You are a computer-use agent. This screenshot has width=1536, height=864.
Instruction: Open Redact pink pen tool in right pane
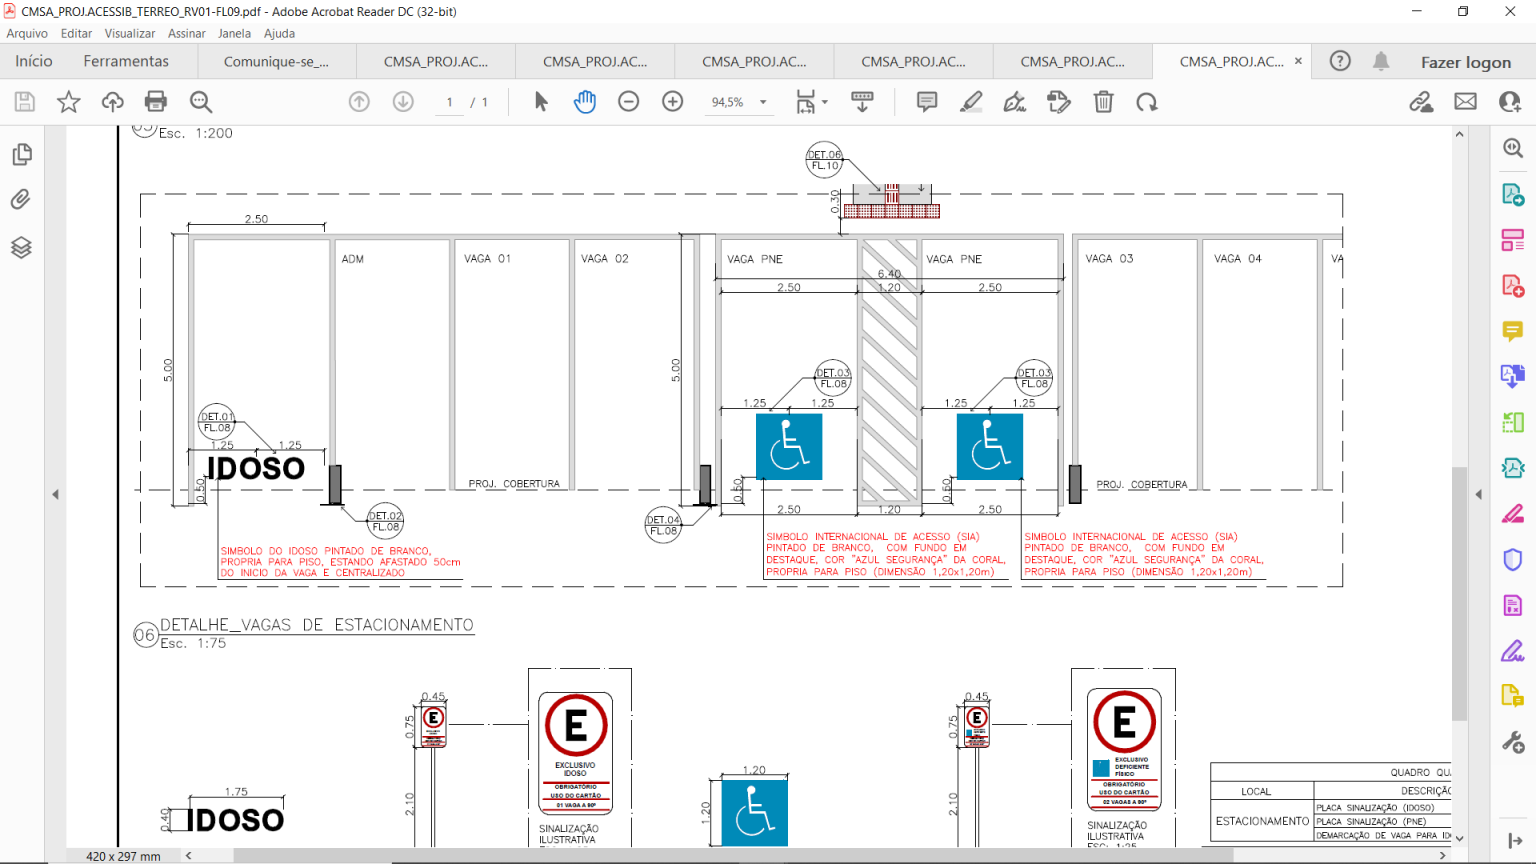click(x=1513, y=514)
